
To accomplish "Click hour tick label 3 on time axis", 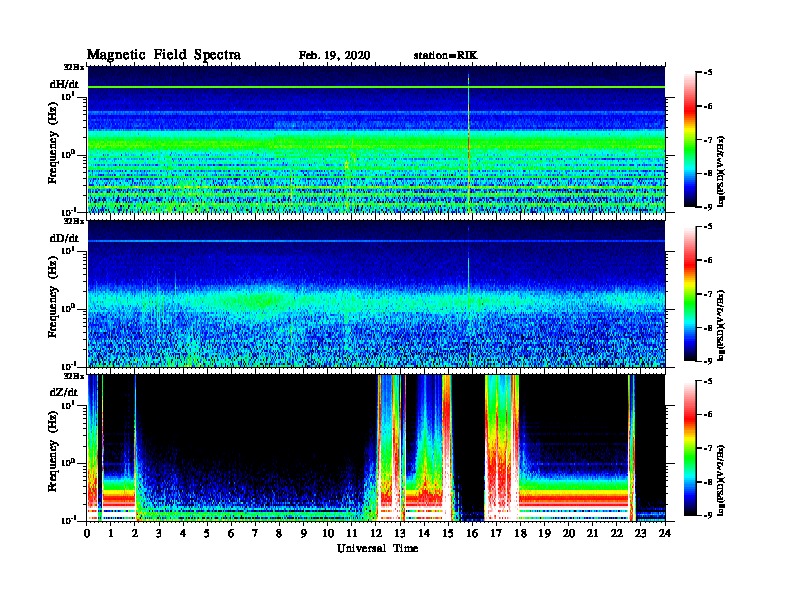I will (x=159, y=534).
